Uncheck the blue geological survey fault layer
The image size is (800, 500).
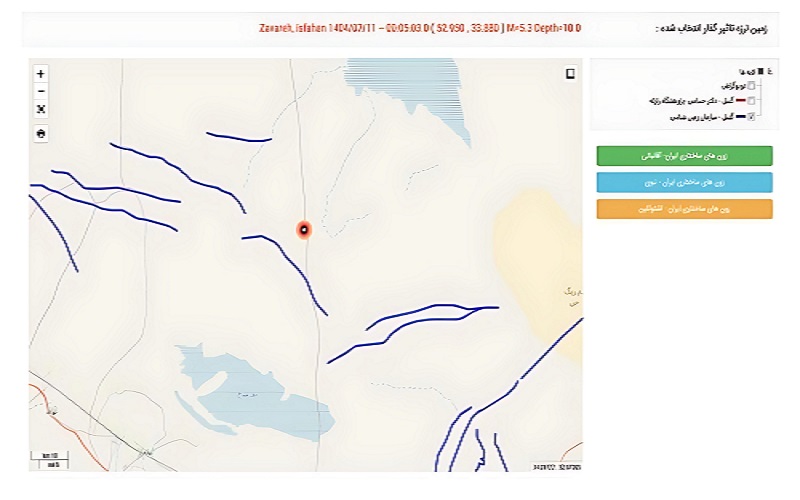click(x=752, y=117)
